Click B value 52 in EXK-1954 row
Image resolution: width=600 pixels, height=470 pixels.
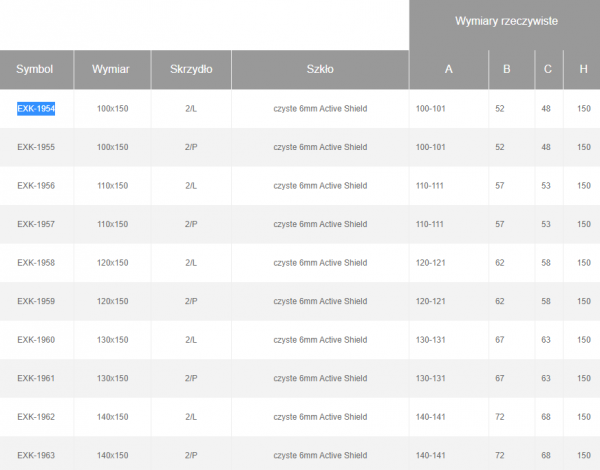click(500, 109)
